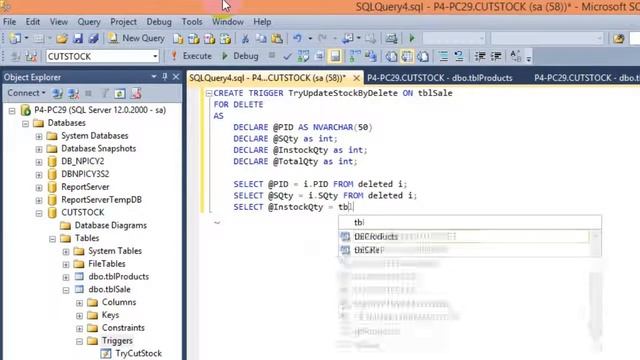The width and height of the screenshot is (640, 360).
Task: Click the New Query button
Action: coord(137,38)
